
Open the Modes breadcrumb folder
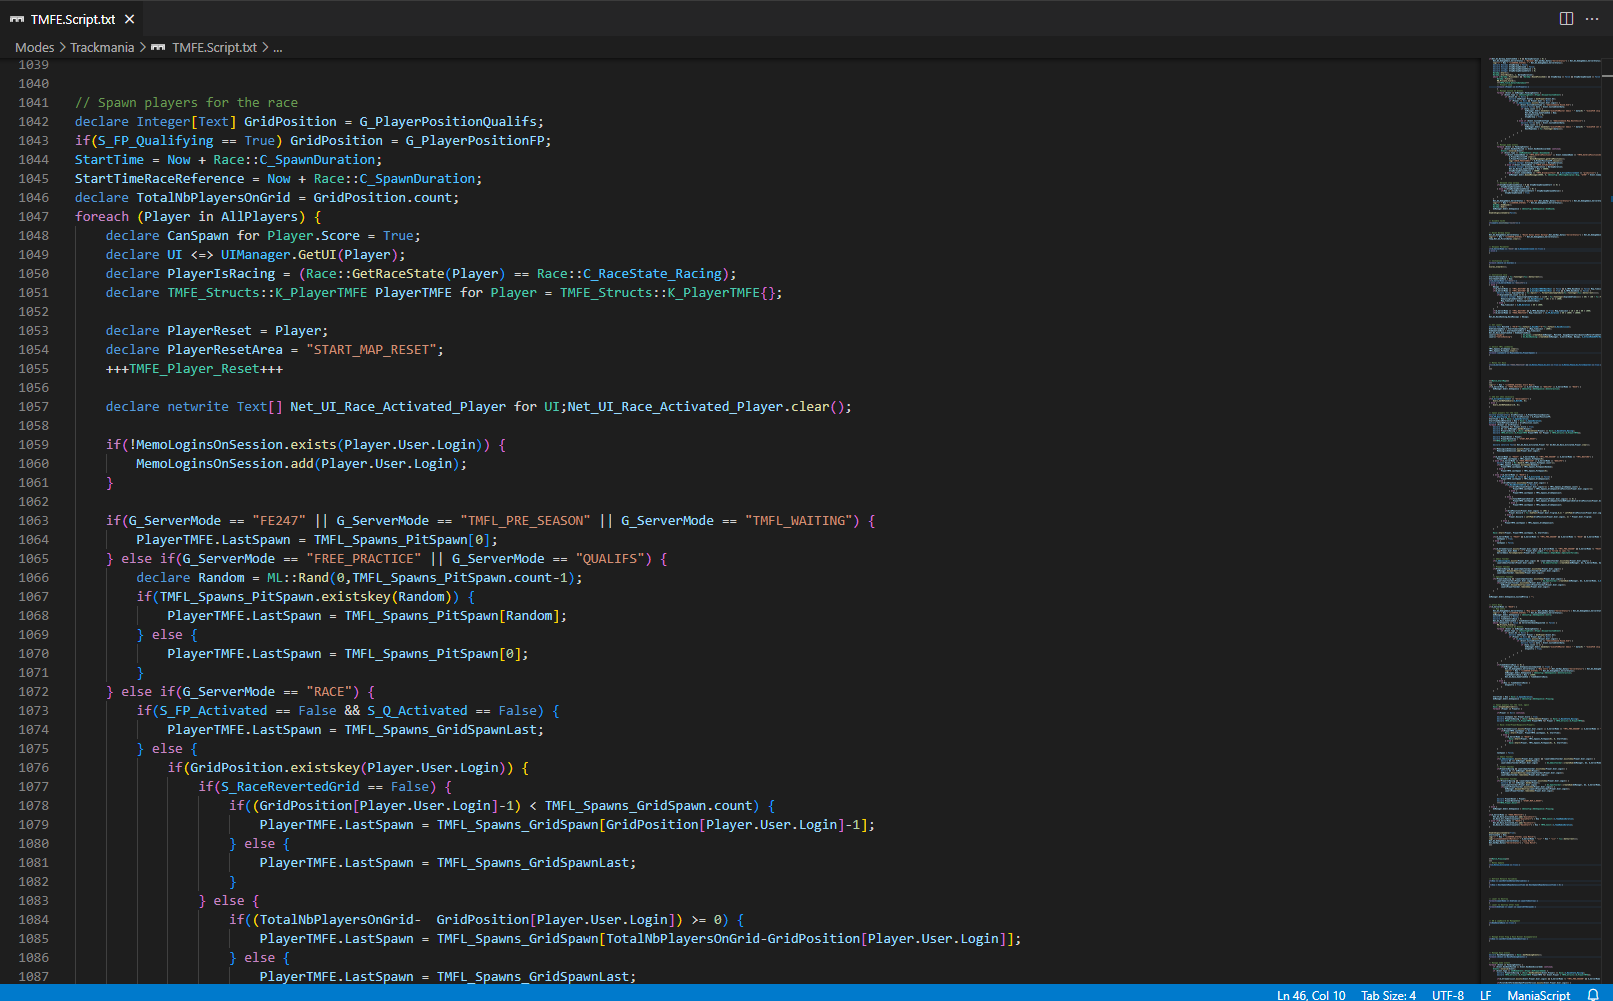click(x=35, y=47)
